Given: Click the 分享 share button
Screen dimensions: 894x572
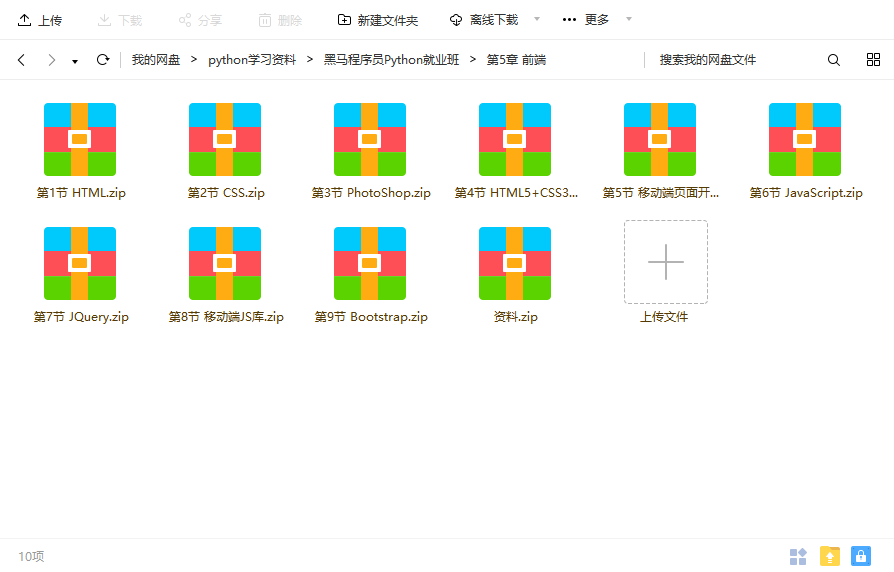Looking at the screenshot, I should click(200, 21).
